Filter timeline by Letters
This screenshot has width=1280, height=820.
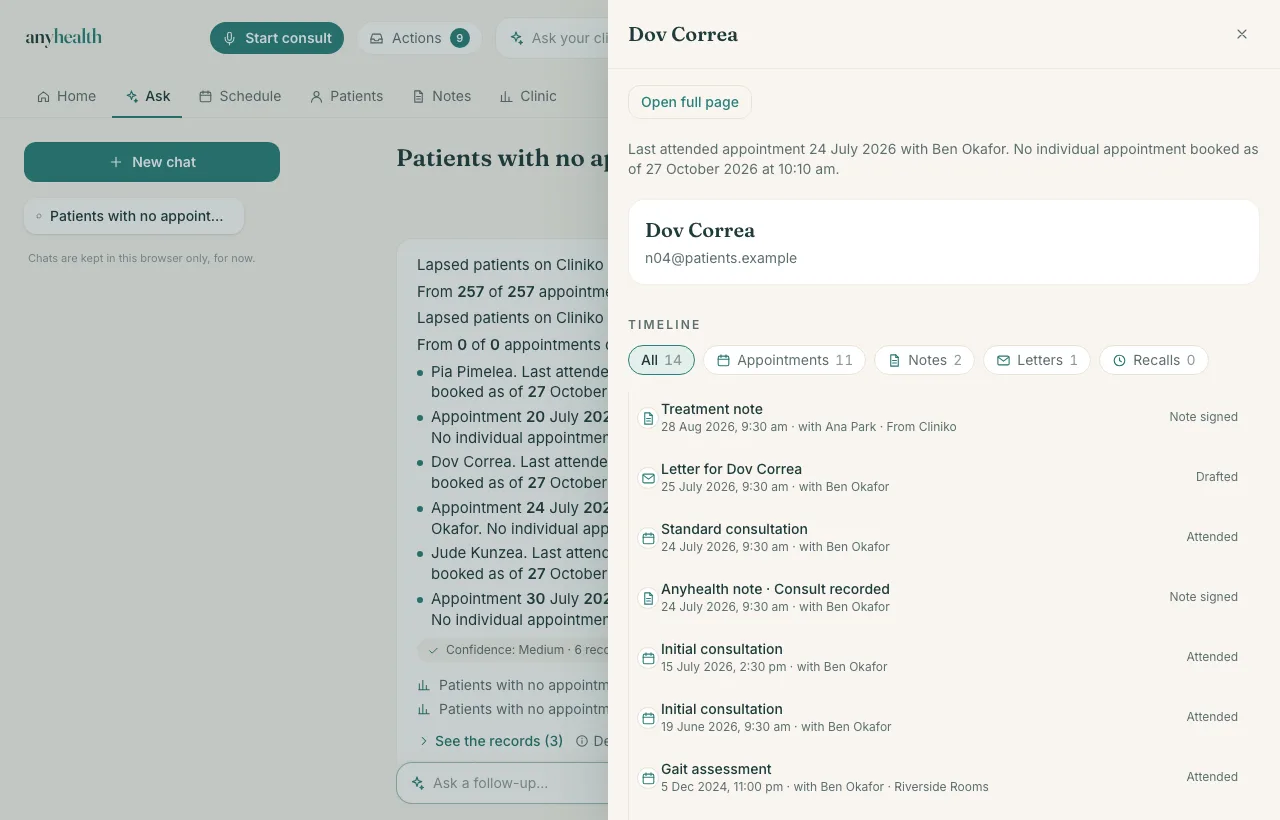pos(1037,360)
